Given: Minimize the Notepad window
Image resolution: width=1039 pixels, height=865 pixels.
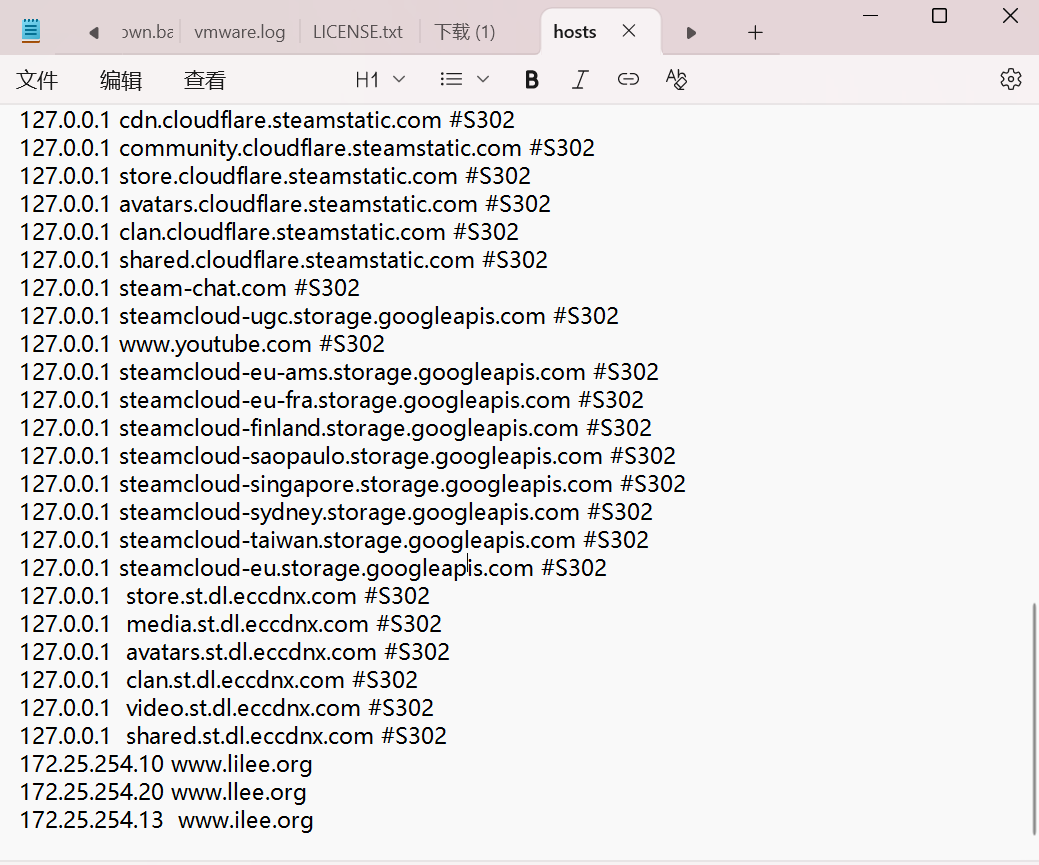Looking at the screenshot, I should [x=871, y=15].
